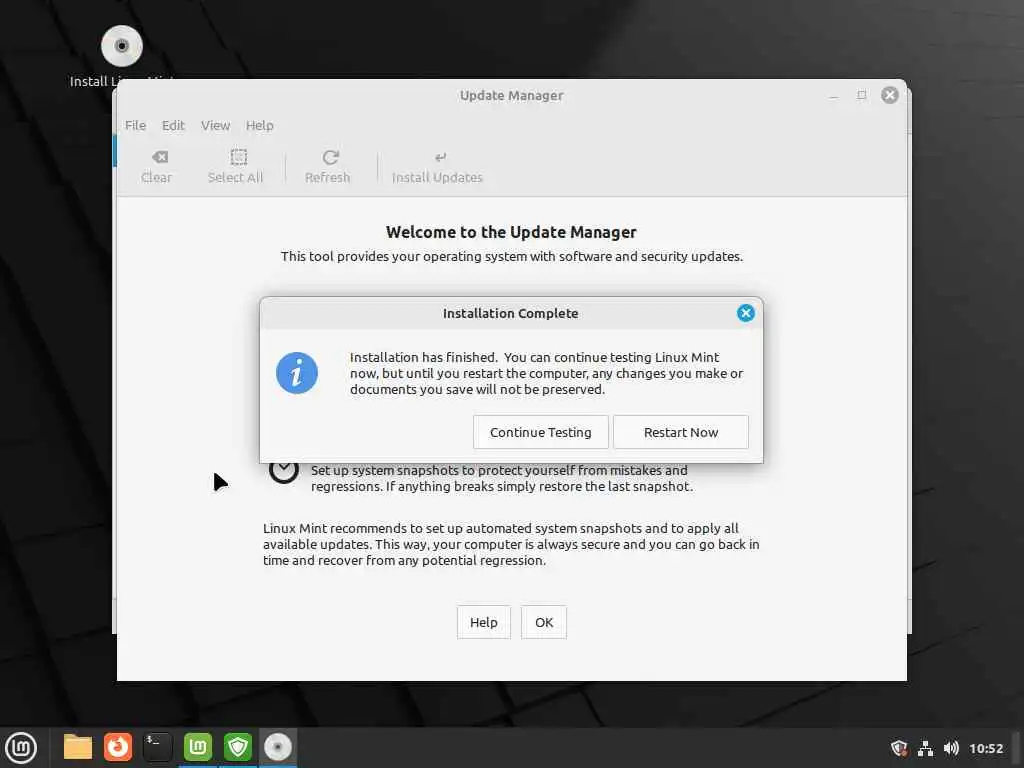Viewport: 1024px width, 768px height.
Task: Open the Terminal from the taskbar
Action: tap(157, 748)
